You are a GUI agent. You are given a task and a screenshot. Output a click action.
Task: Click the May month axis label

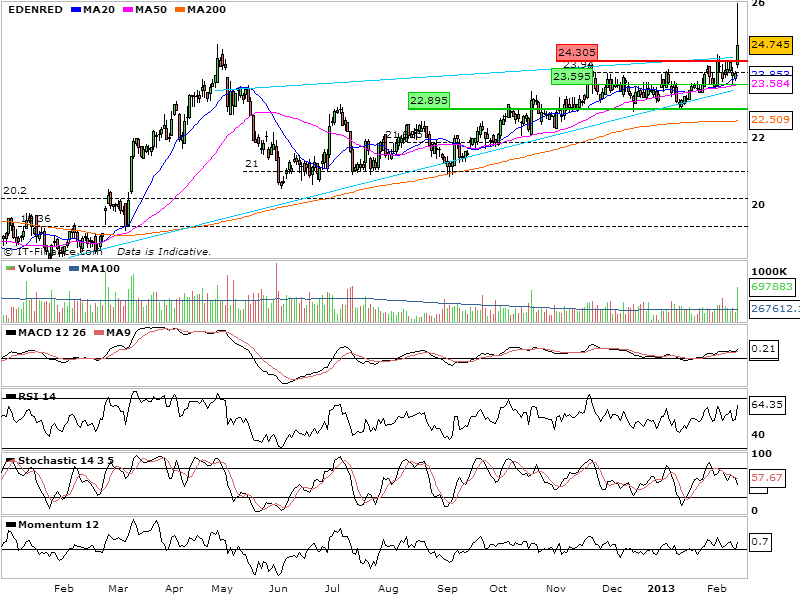(x=222, y=589)
